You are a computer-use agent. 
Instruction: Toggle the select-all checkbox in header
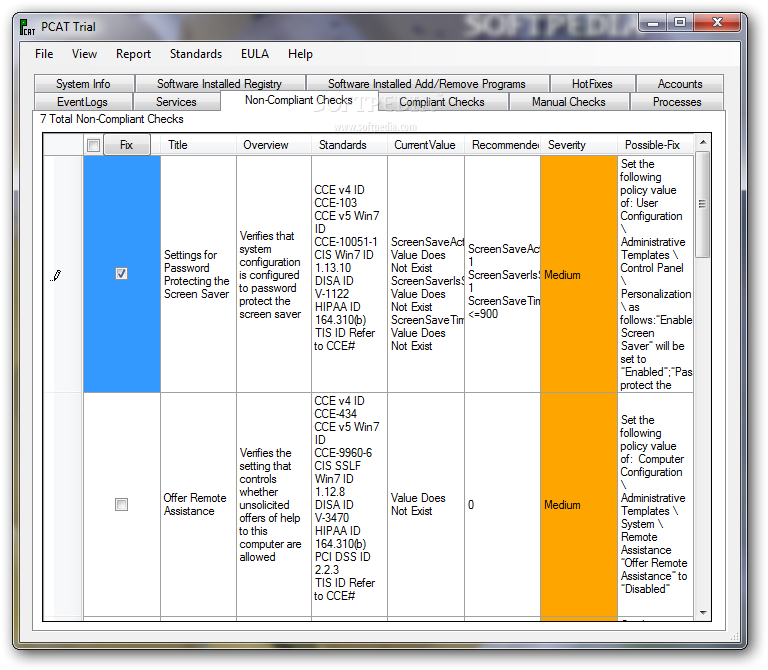(93, 145)
